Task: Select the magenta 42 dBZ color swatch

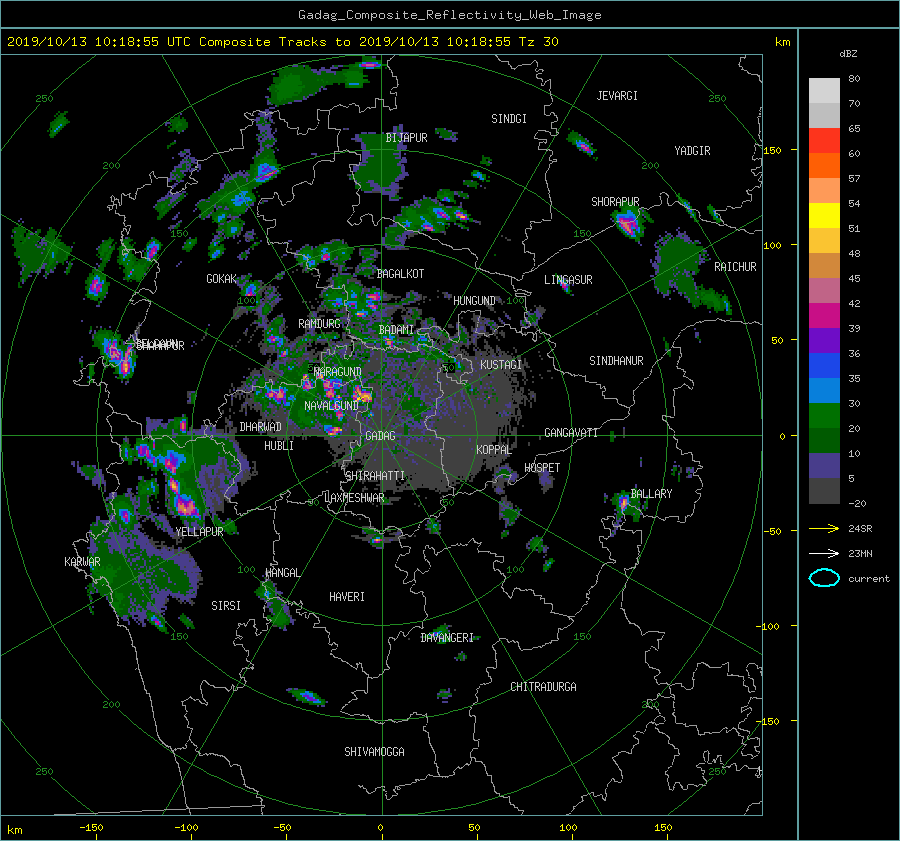Action: (x=824, y=315)
